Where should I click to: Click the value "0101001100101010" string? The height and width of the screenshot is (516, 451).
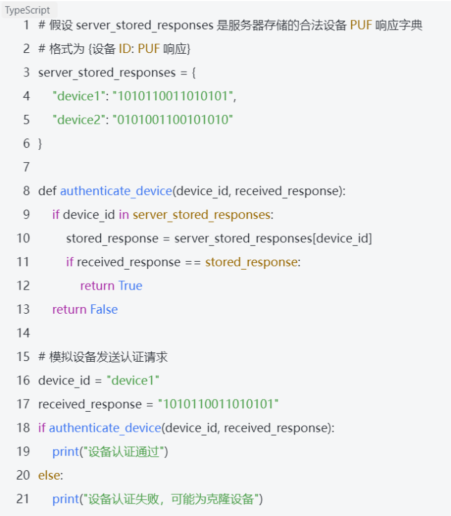tap(173, 120)
